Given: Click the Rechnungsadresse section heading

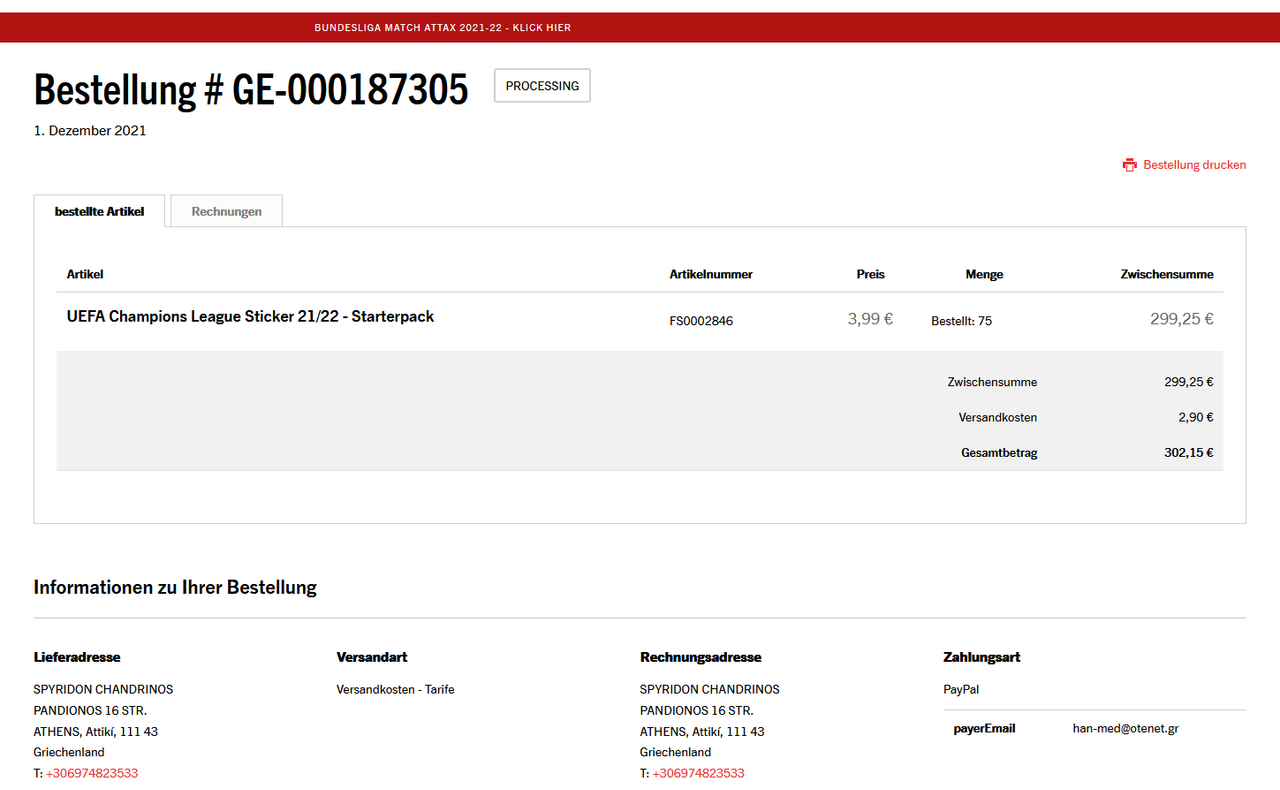Looking at the screenshot, I should tap(700, 657).
